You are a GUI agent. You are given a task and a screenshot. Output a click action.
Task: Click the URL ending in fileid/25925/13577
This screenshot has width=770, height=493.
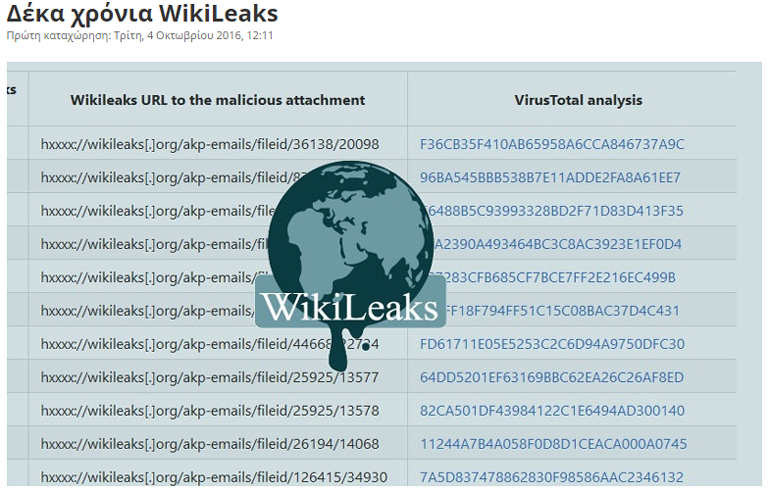pos(210,377)
